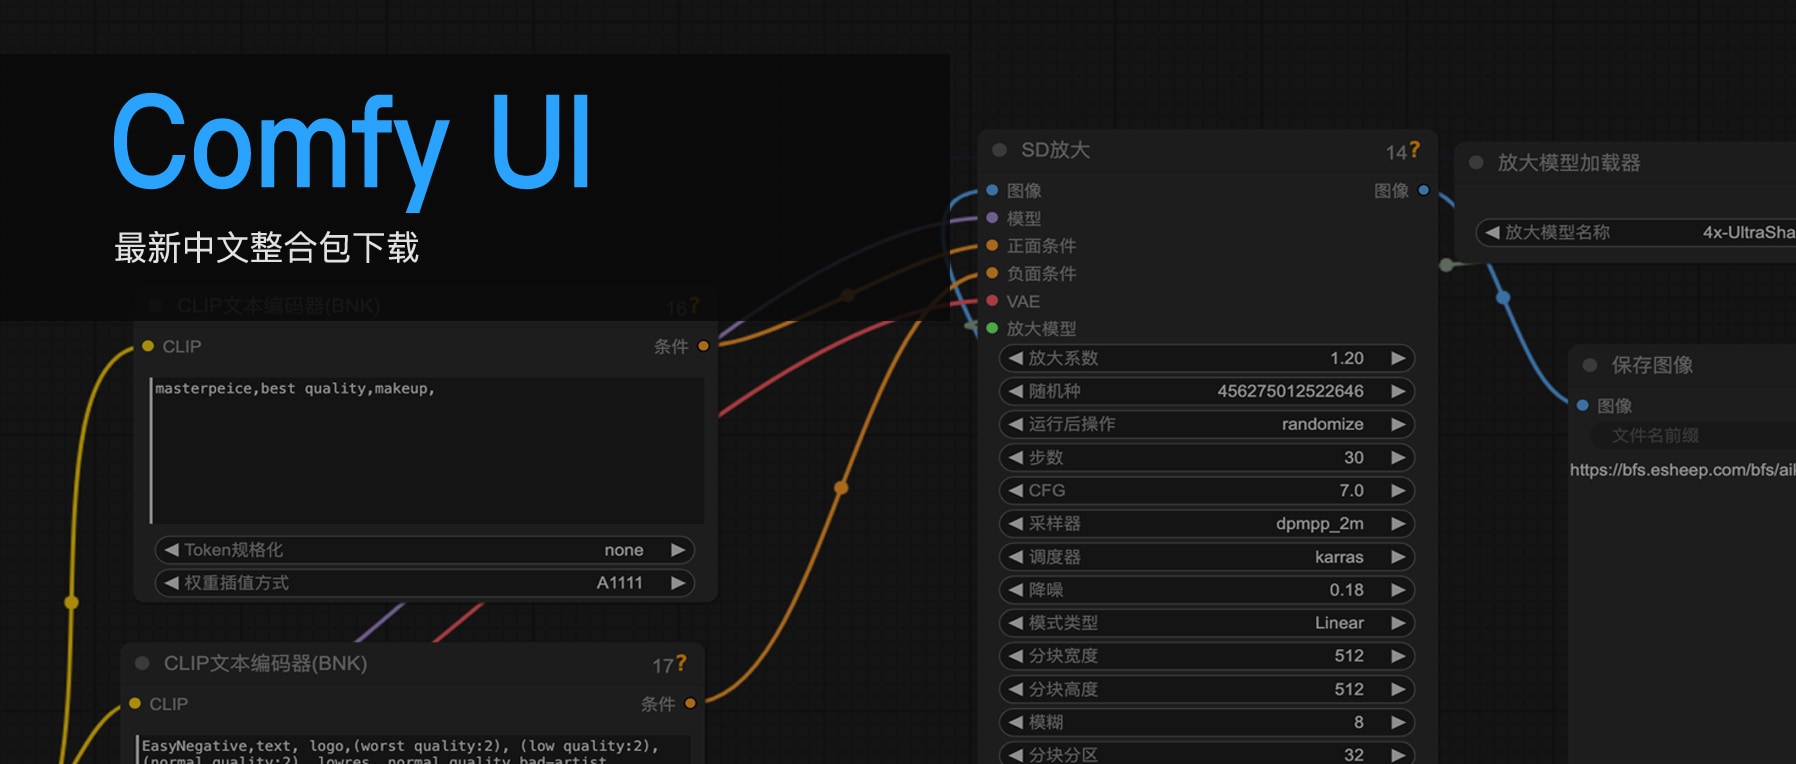Select 图像 input socket on 保存图像
1796x764 pixels.
tap(1583, 405)
